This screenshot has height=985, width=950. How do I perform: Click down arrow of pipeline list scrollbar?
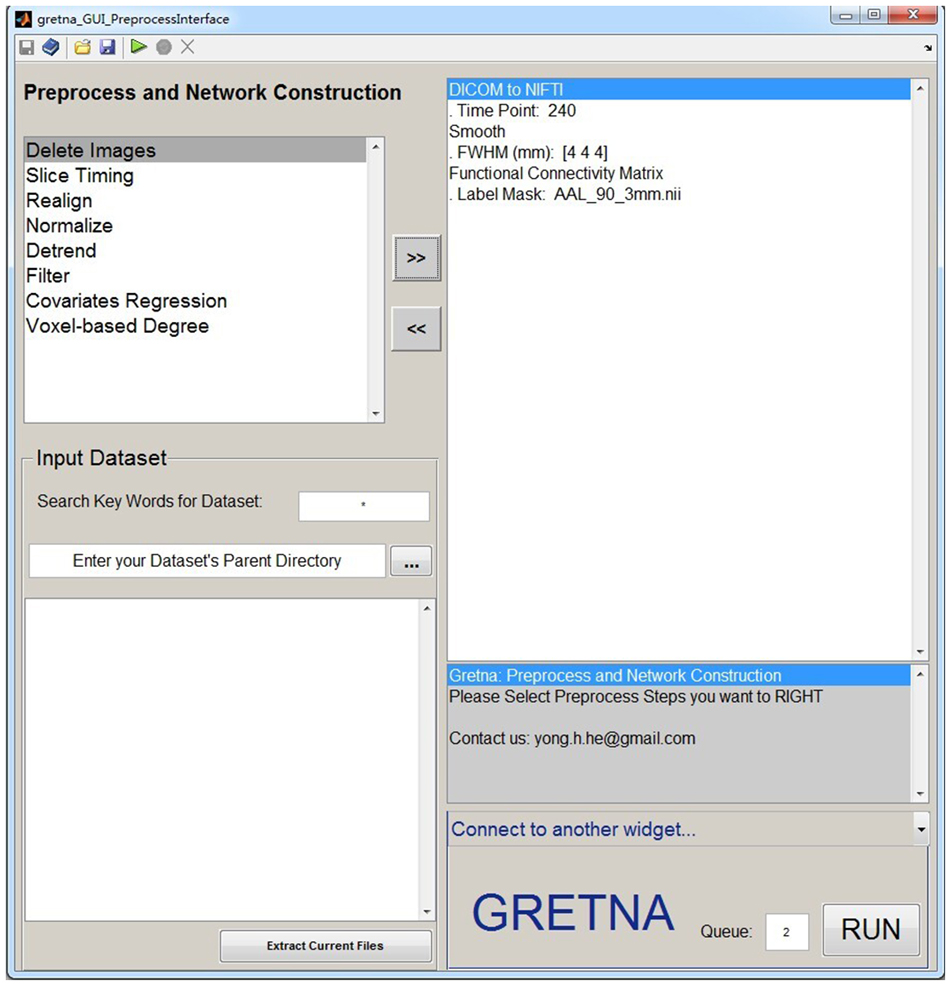click(x=920, y=651)
